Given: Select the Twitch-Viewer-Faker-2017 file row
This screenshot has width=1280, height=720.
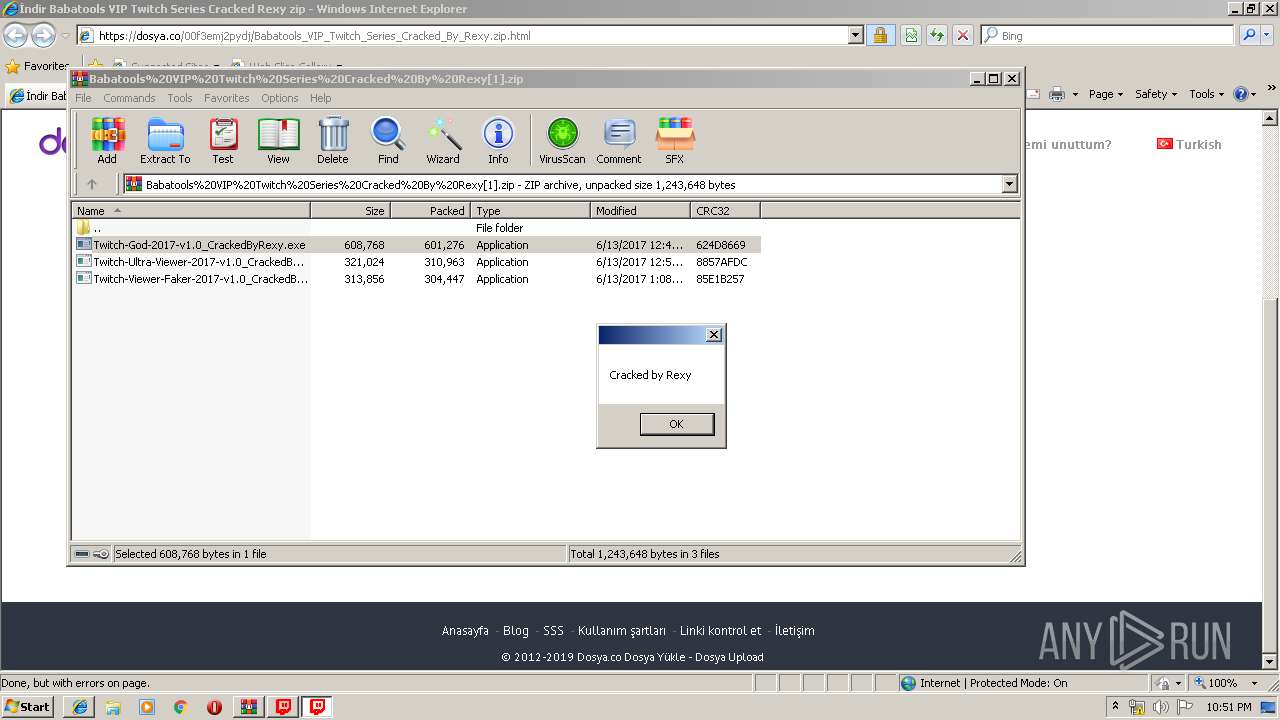Looking at the screenshot, I should click(417, 279).
